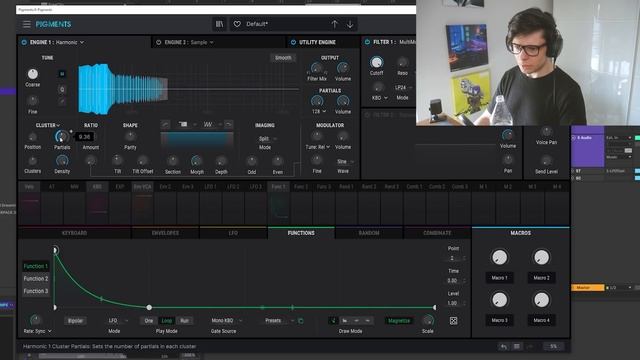The height and width of the screenshot is (360, 640).
Task: Click the Macro 4 knob
Action: [542, 300]
